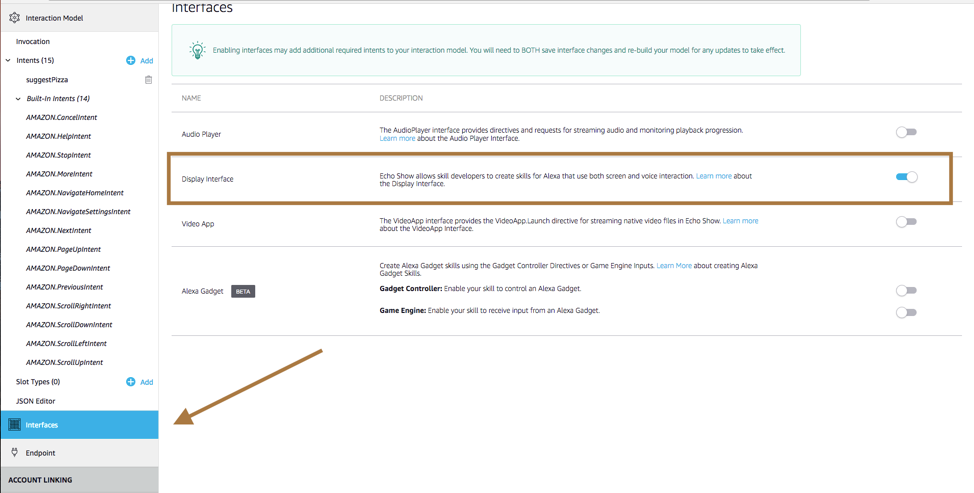Click the BETA badge beside Alexa Gadget
Viewport: 974px width, 493px height.
(x=243, y=291)
